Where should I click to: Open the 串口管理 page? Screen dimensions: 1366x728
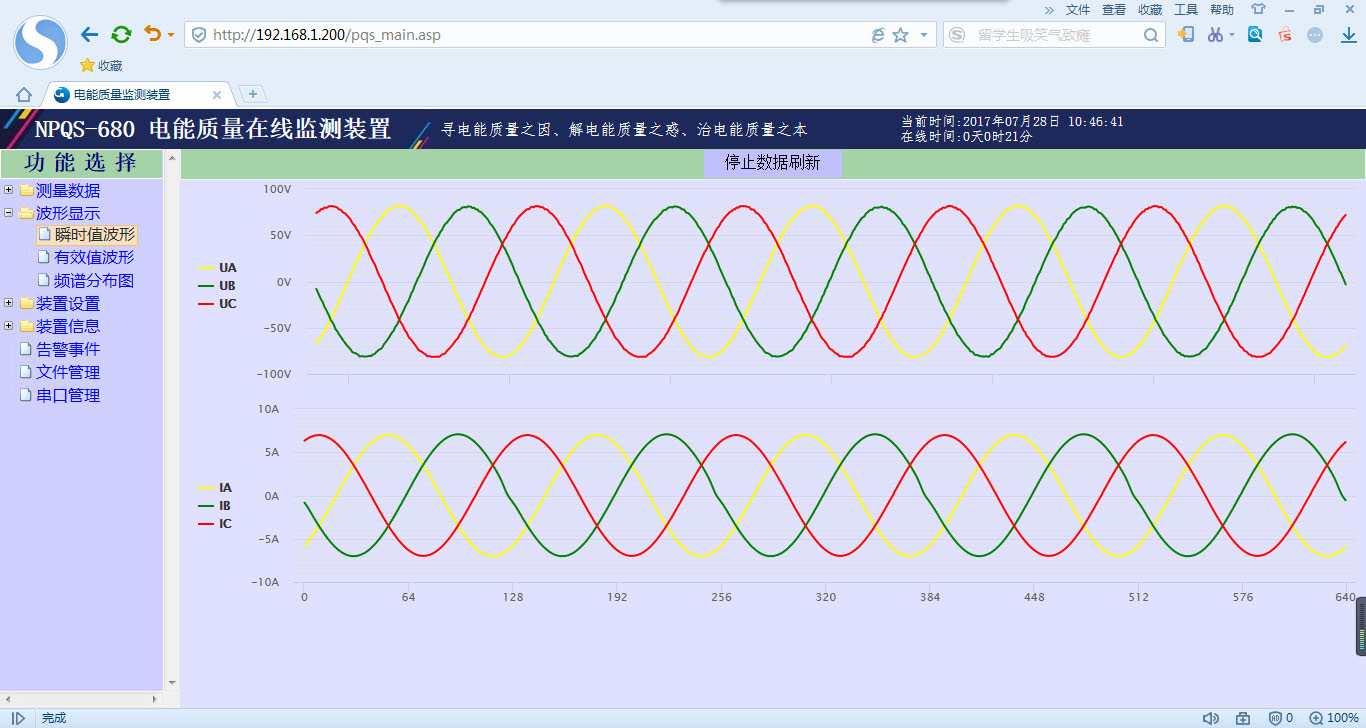68,395
